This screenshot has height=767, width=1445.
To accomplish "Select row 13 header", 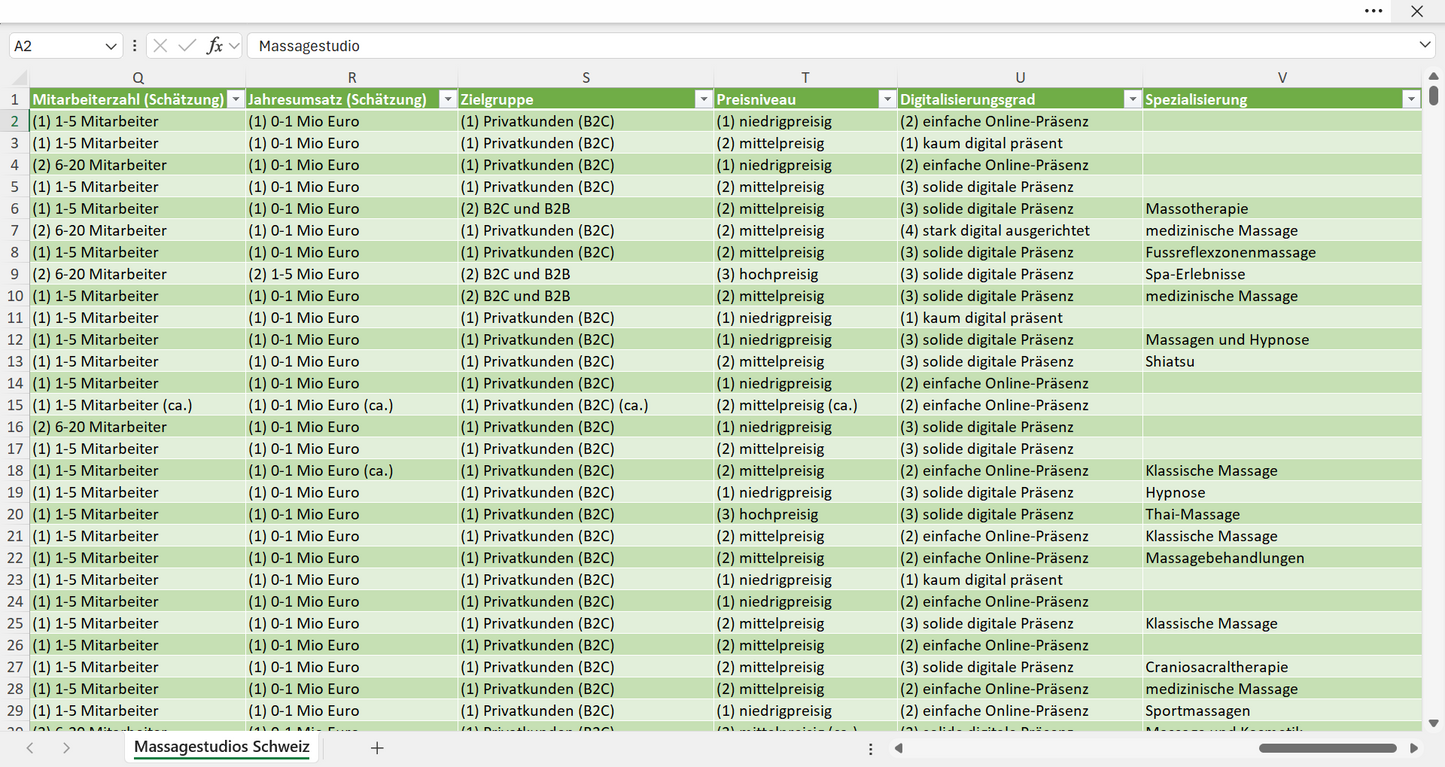I will point(15,361).
